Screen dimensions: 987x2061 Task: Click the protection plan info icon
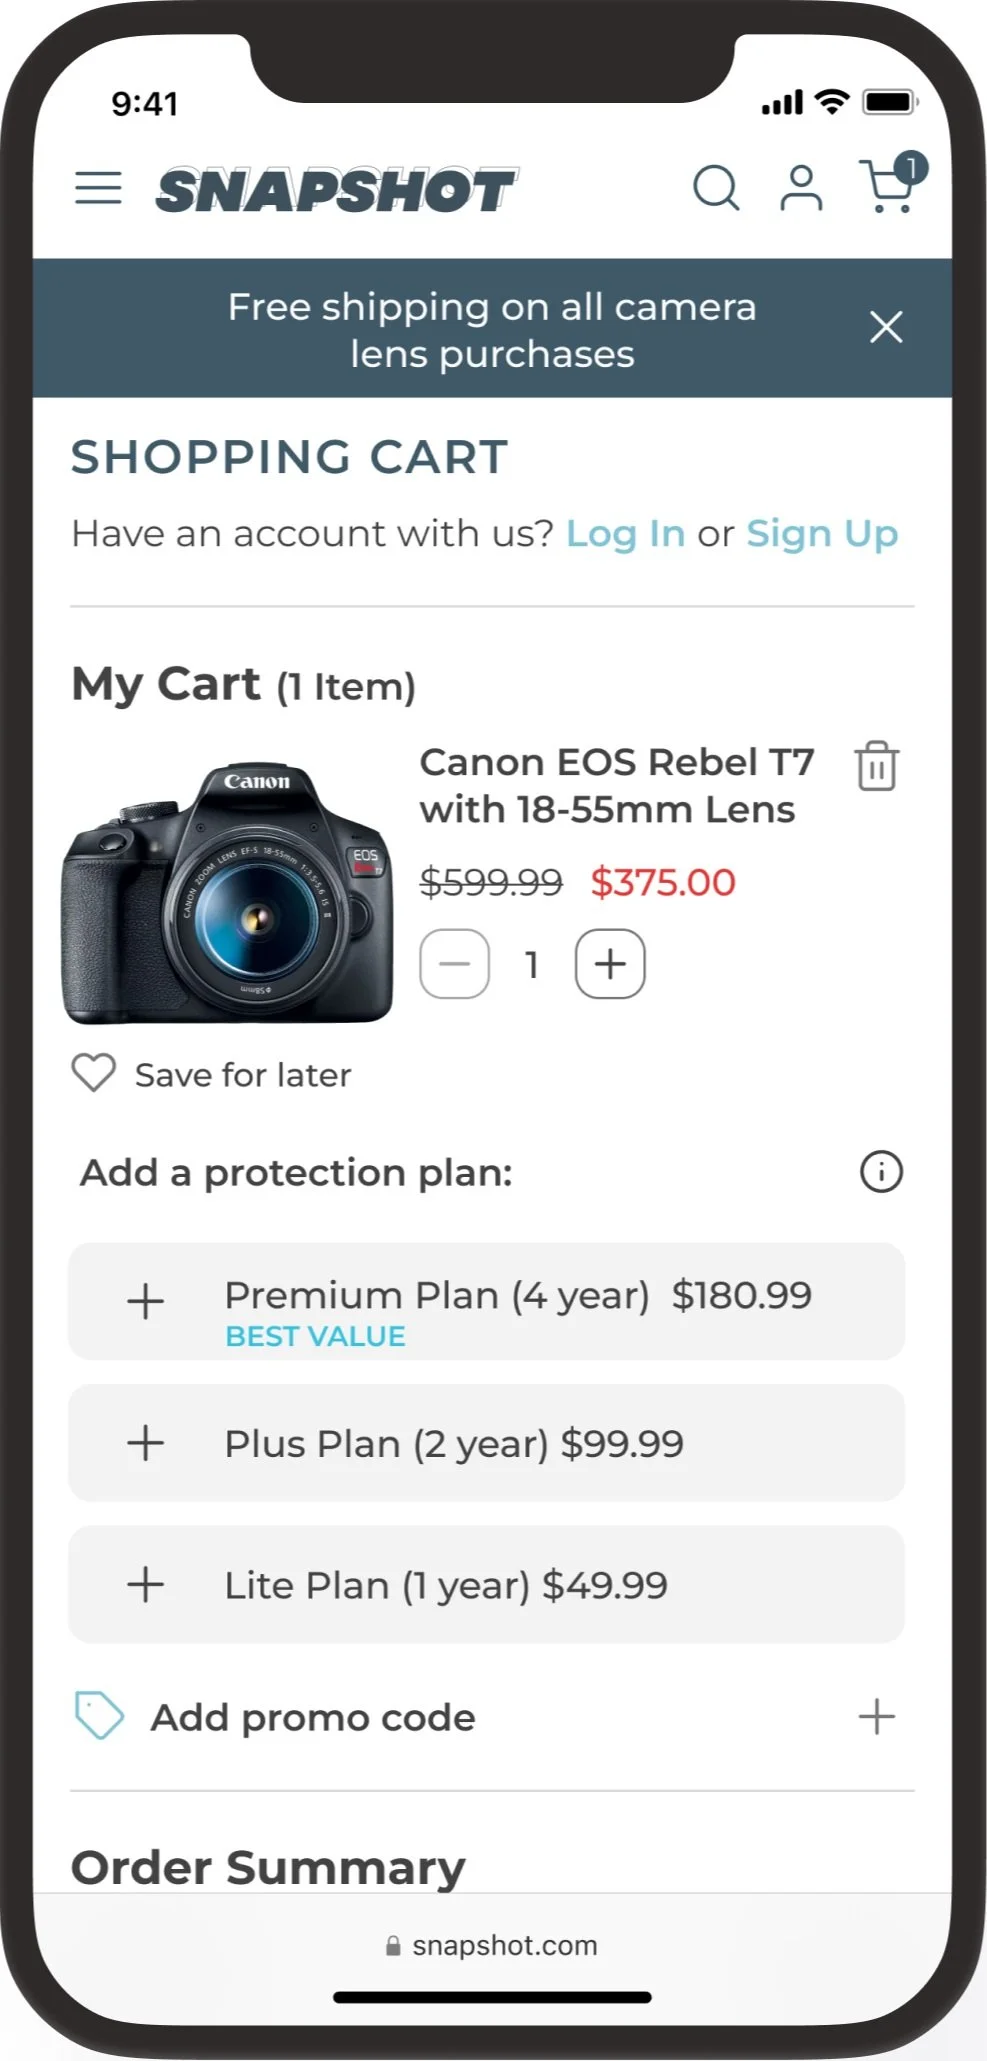point(881,1171)
